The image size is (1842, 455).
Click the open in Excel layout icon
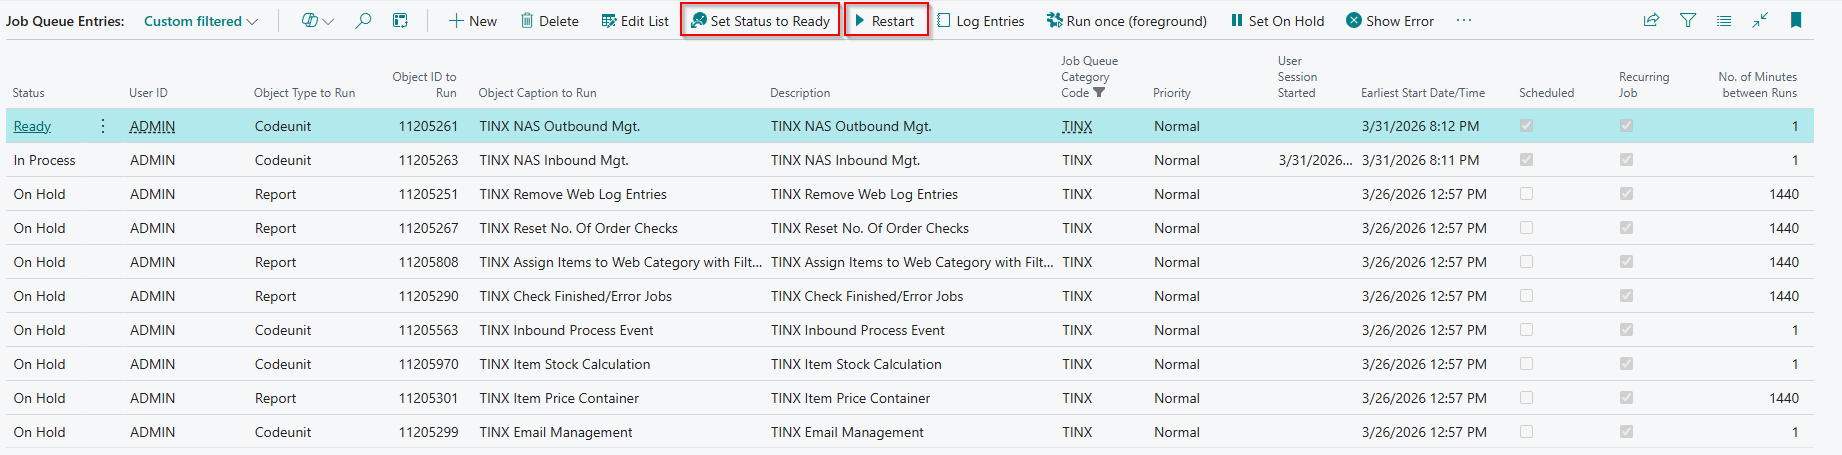[400, 21]
